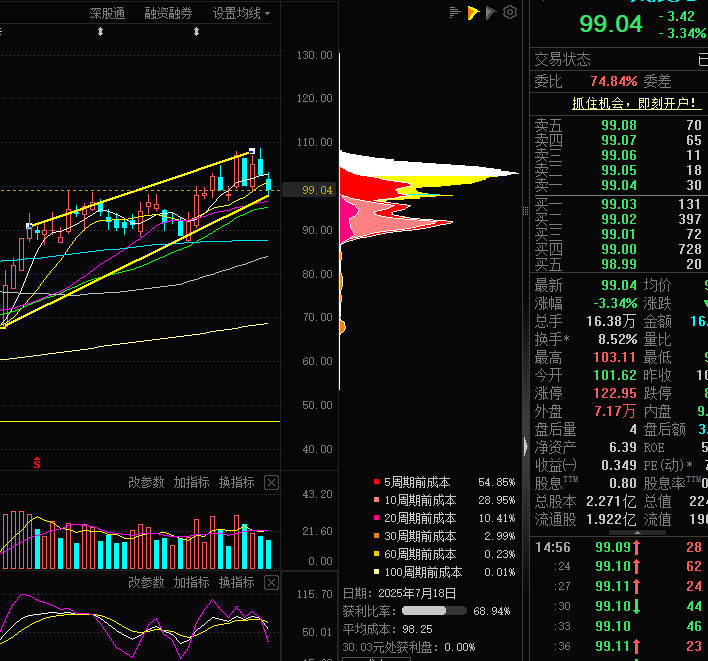
Task: Select the lower-left trendline endpoint handle near 90
Action: (x=29, y=226)
